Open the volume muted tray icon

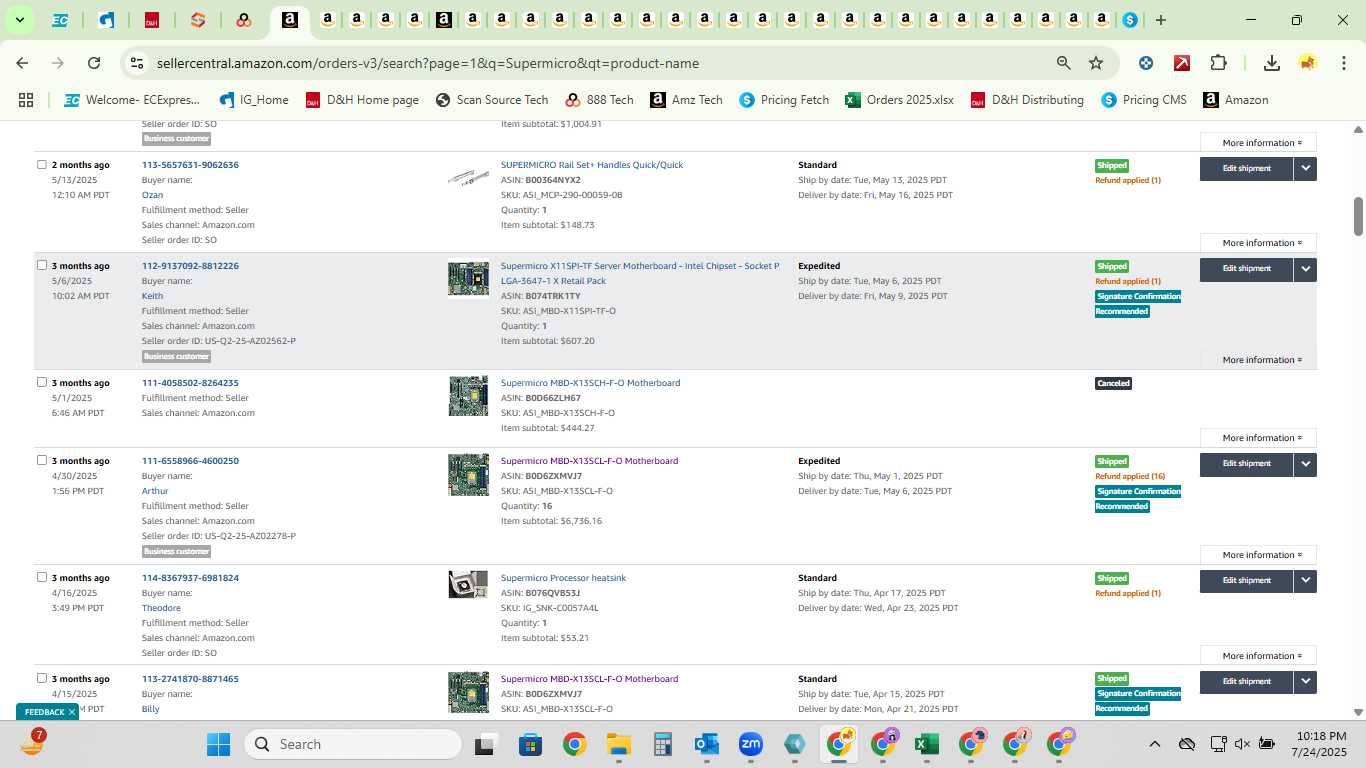[1242, 744]
